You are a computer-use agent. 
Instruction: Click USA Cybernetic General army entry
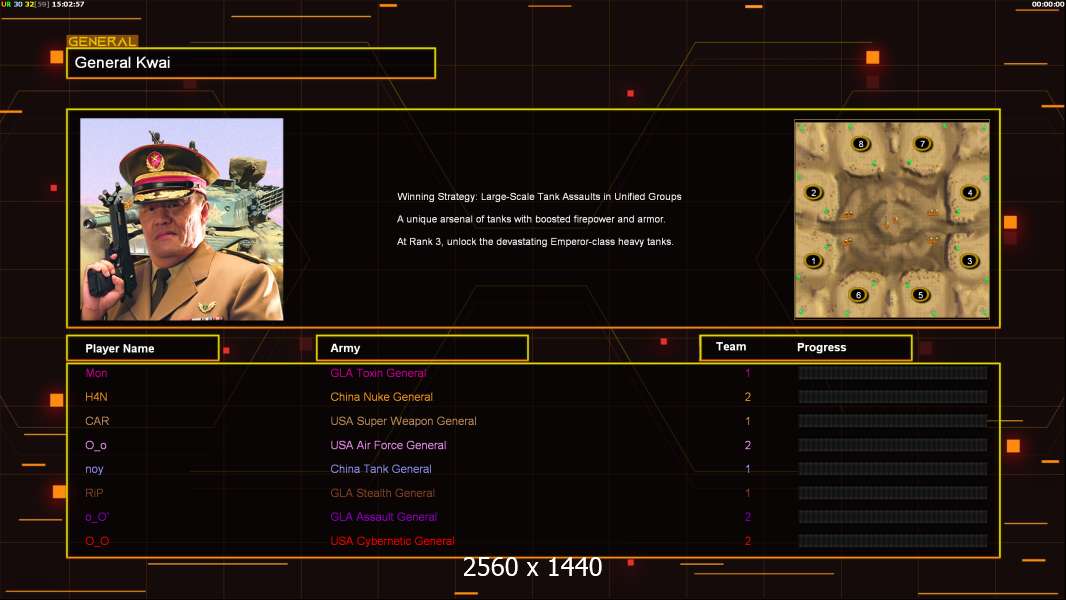[x=392, y=541]
